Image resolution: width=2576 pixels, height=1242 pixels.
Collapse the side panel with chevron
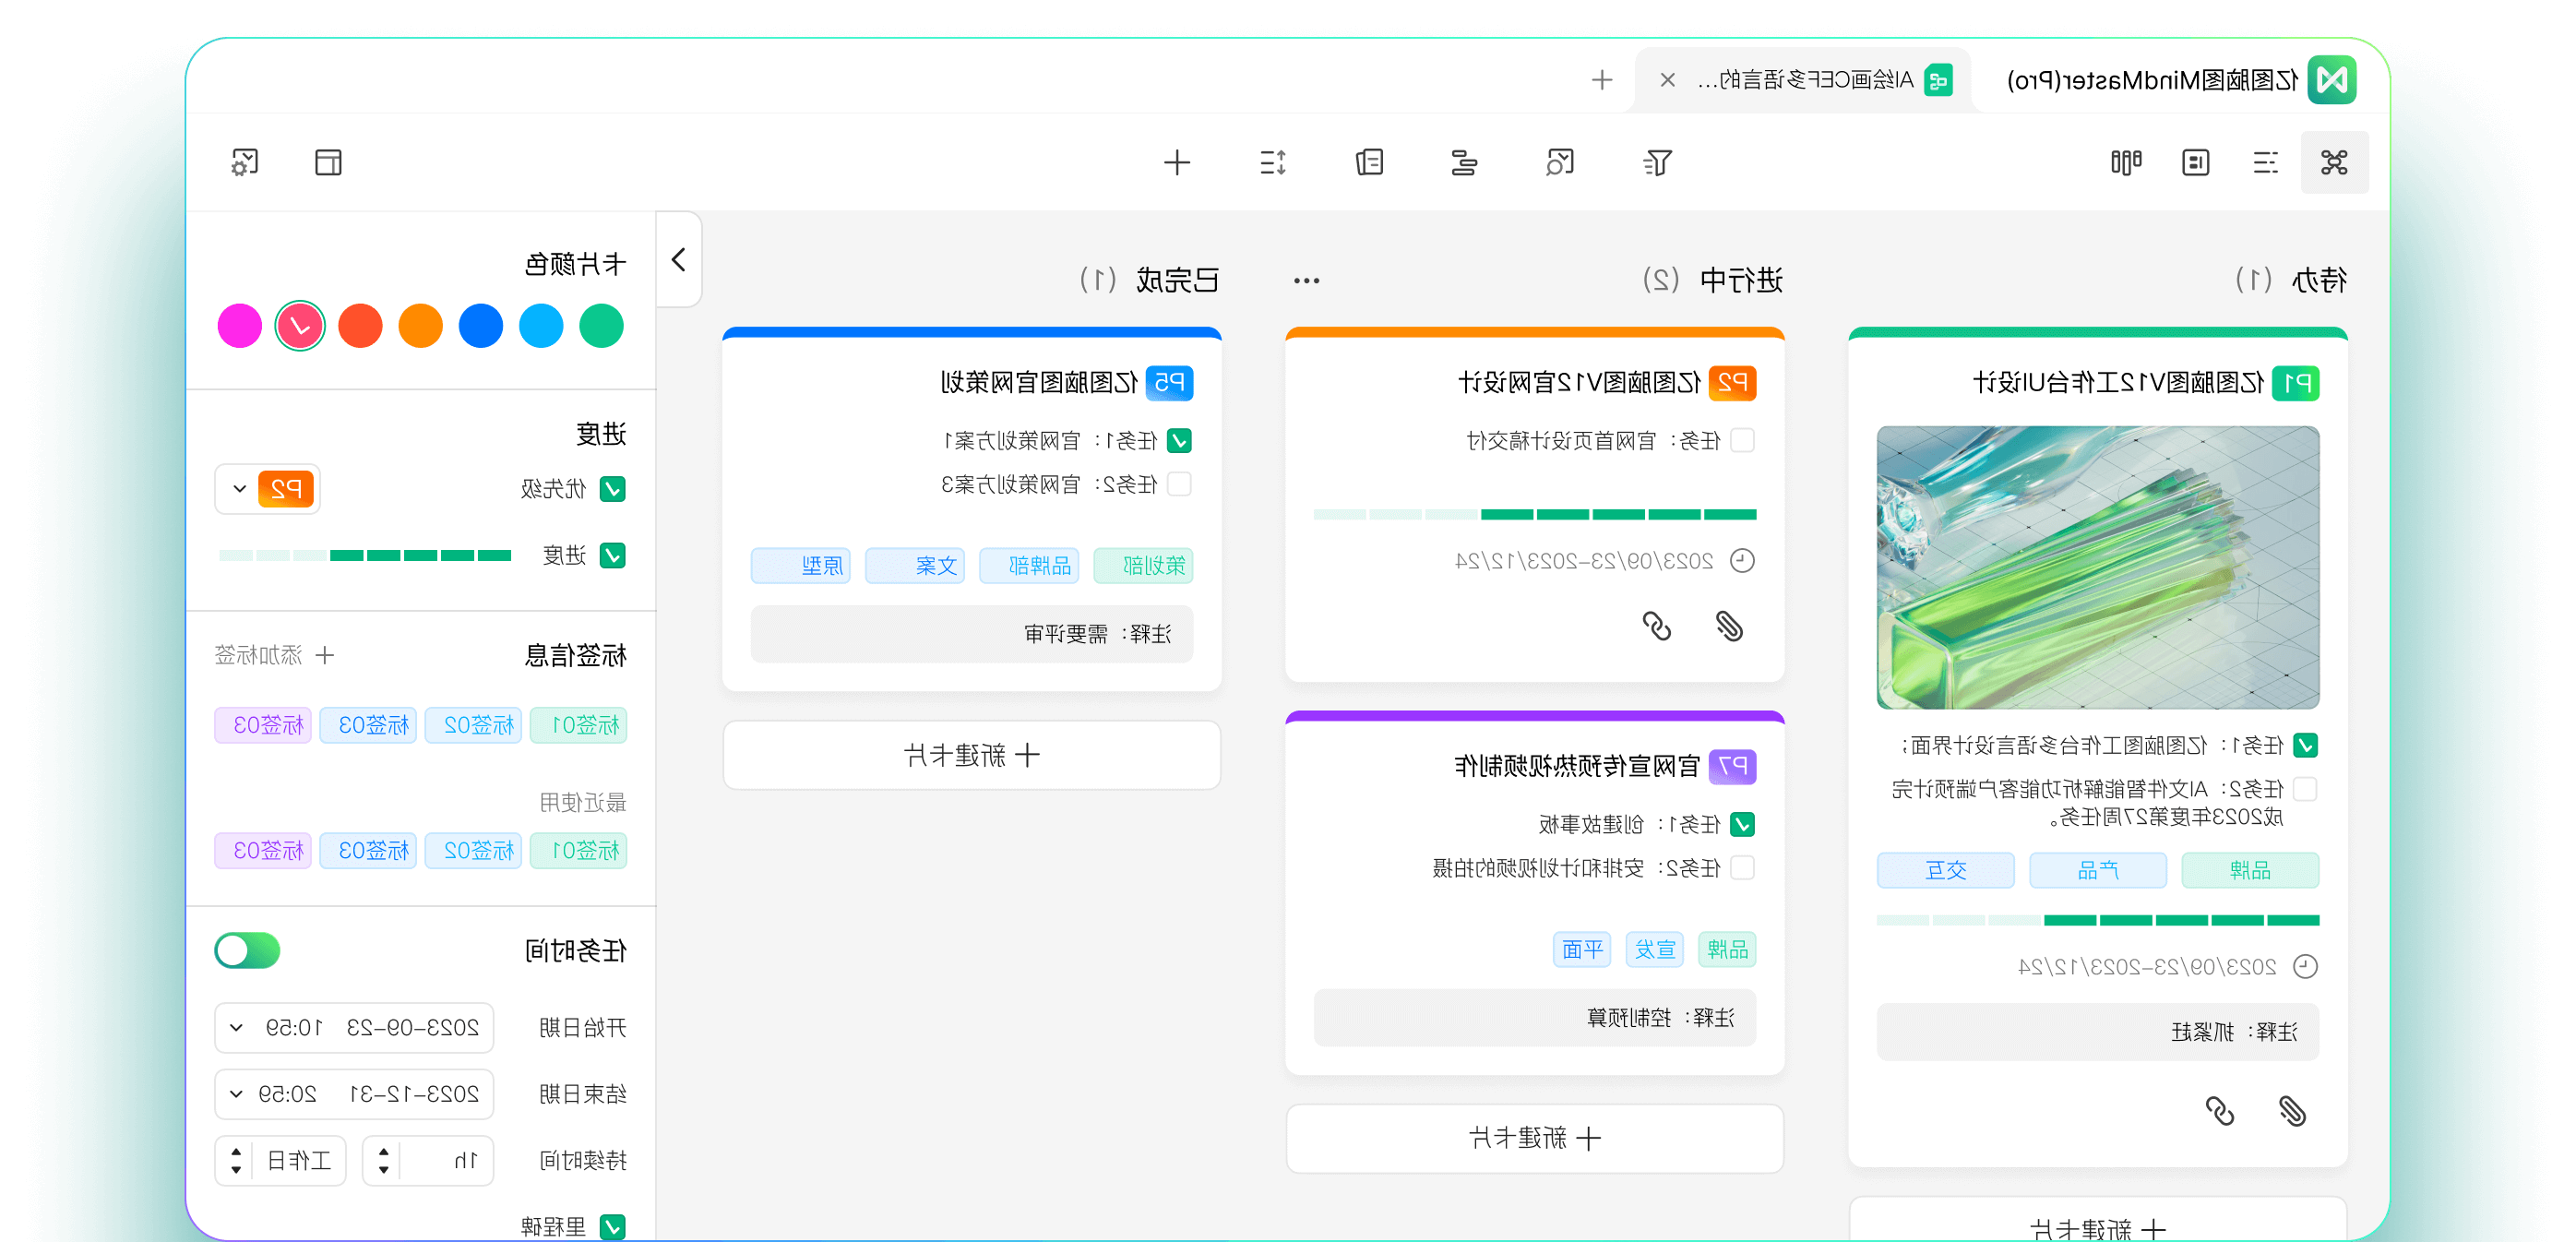tap(678, 259)
